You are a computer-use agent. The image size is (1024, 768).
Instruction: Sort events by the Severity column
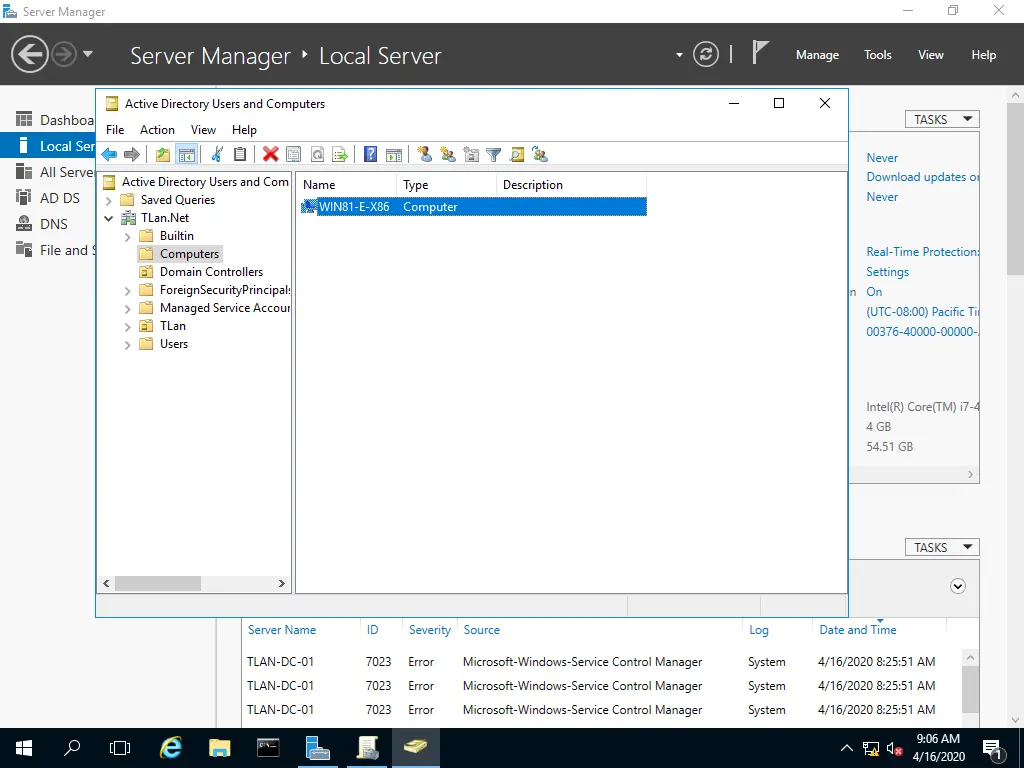[429, 630]
